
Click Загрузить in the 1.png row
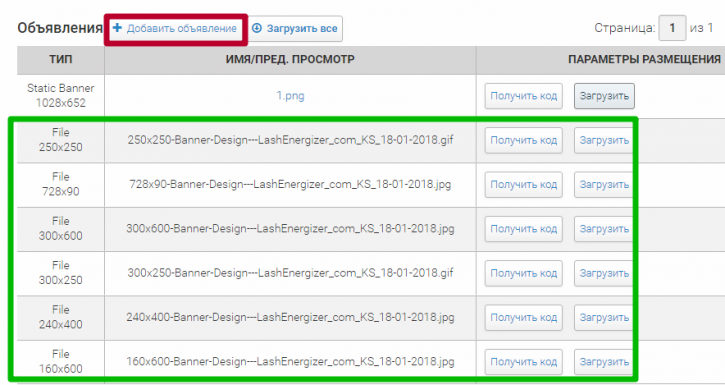click(604, 96)
